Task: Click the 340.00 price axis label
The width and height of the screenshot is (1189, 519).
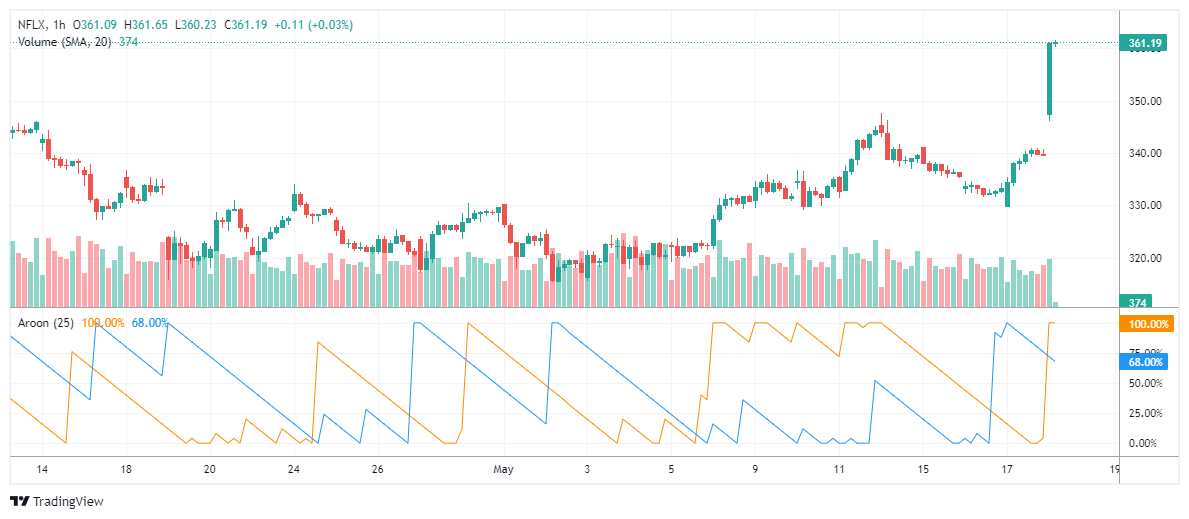Action: [x=1146, y=153]
